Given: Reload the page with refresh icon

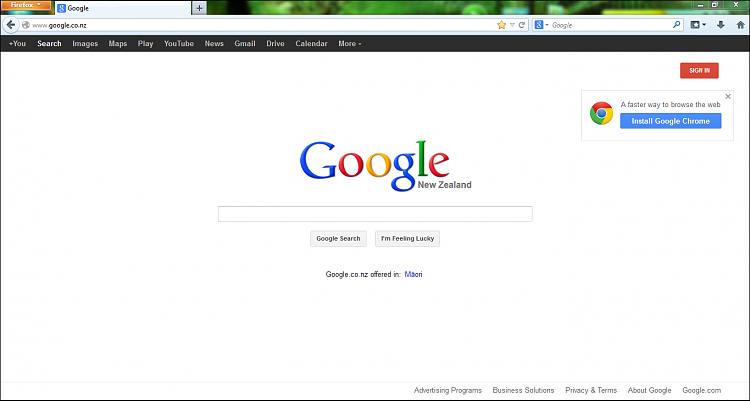Looking at the screenshot, I should point(522,25).
